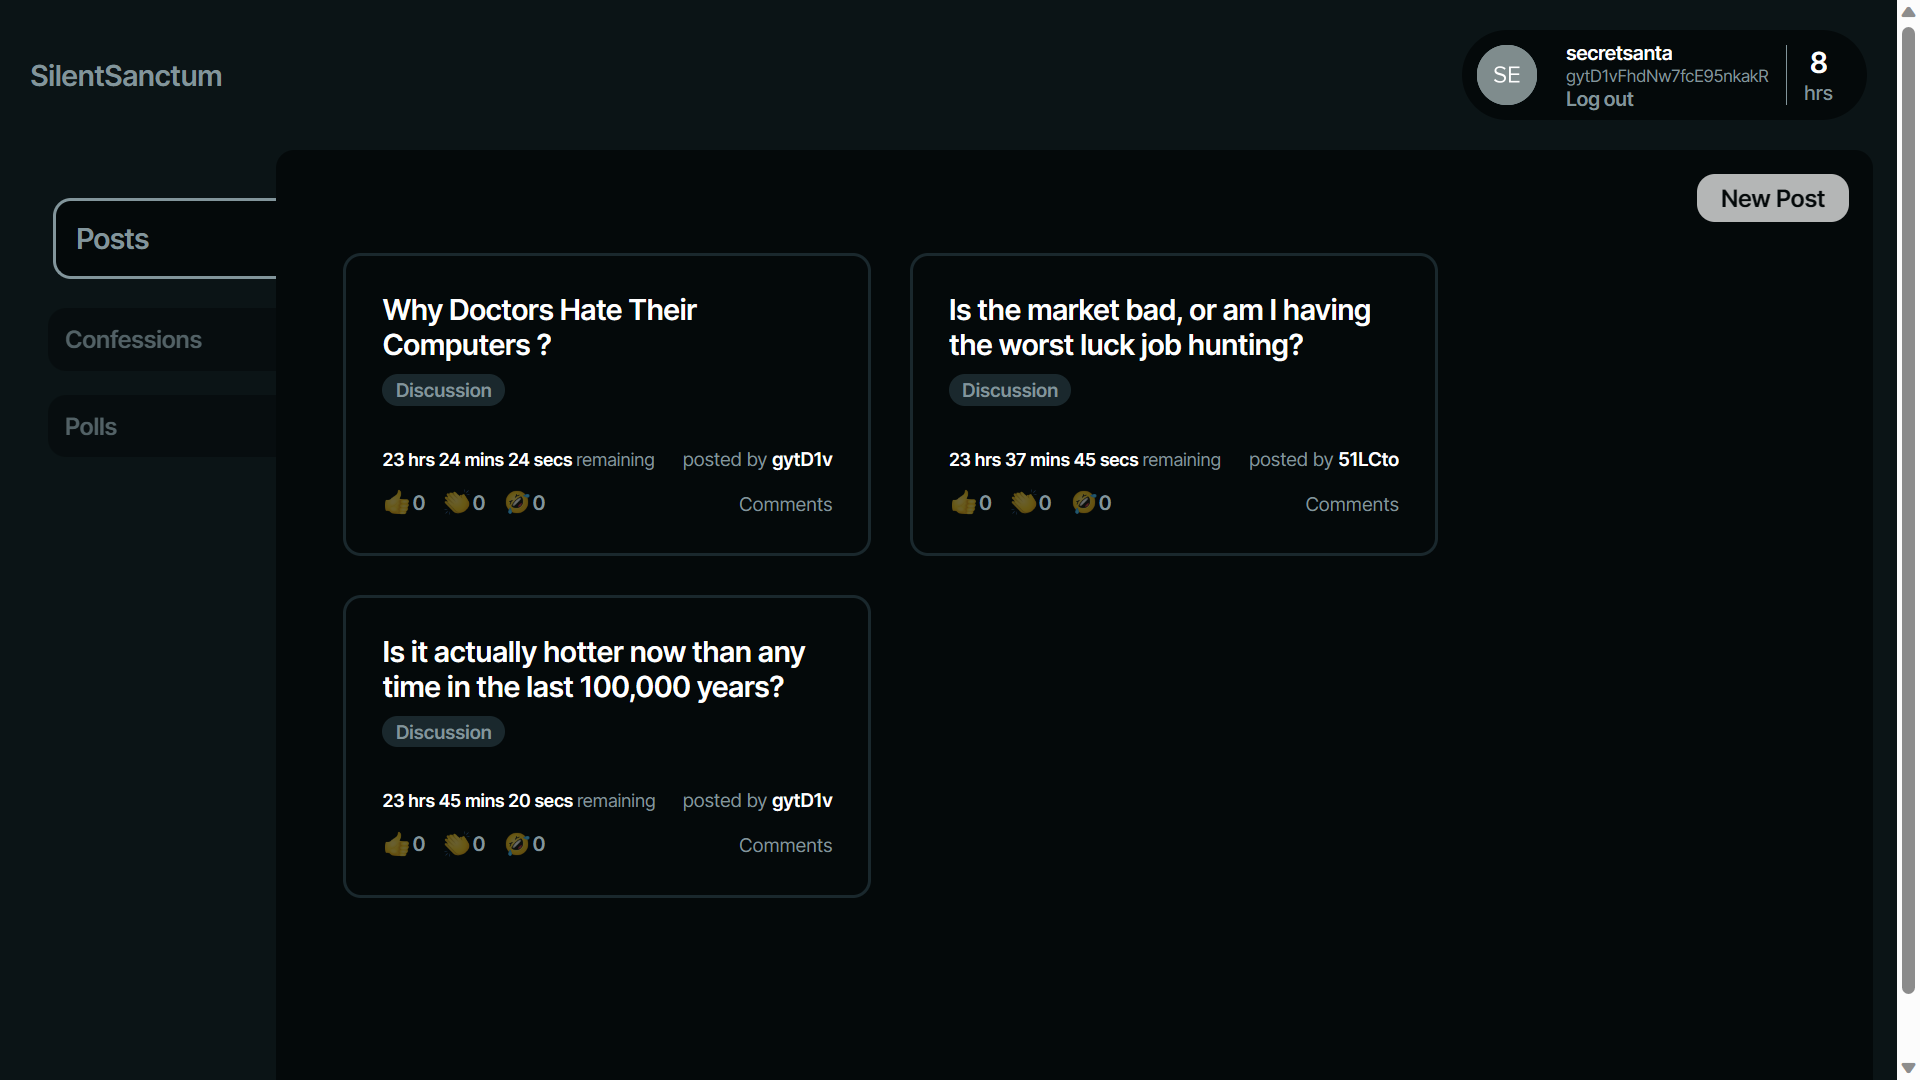Create a New Post
This screenshot has width=1920, height=1080.
click(1772, 199)
